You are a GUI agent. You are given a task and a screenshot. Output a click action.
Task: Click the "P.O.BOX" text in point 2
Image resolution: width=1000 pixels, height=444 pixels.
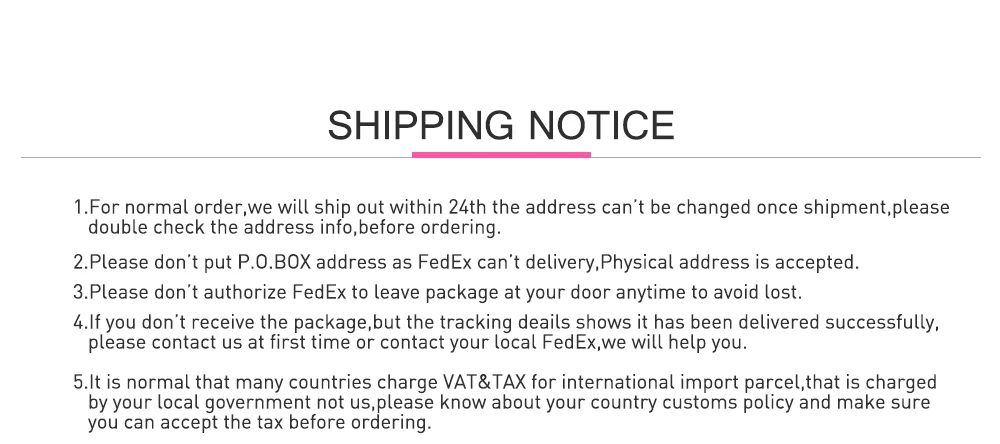pyautogui.click(x=273, y=263)
